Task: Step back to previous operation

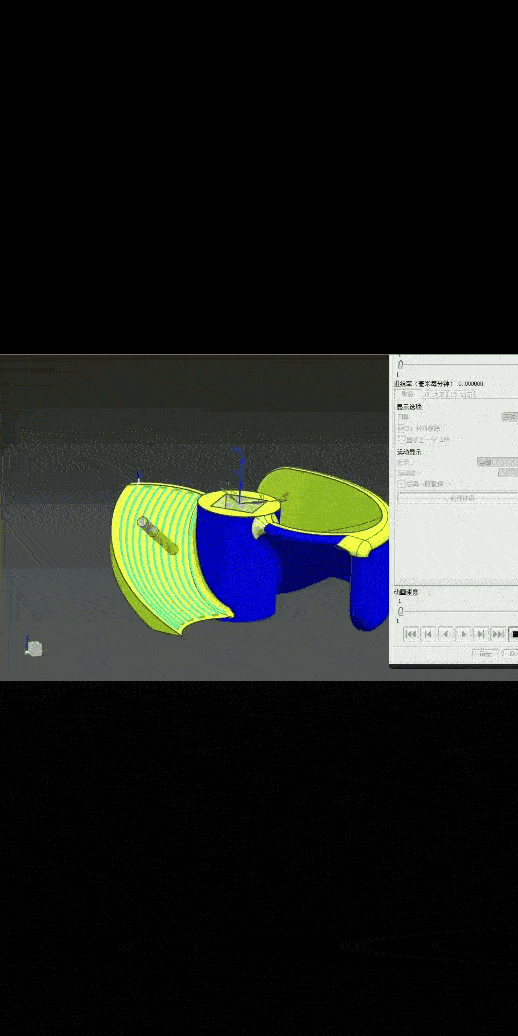Action: tap(428, 634)
